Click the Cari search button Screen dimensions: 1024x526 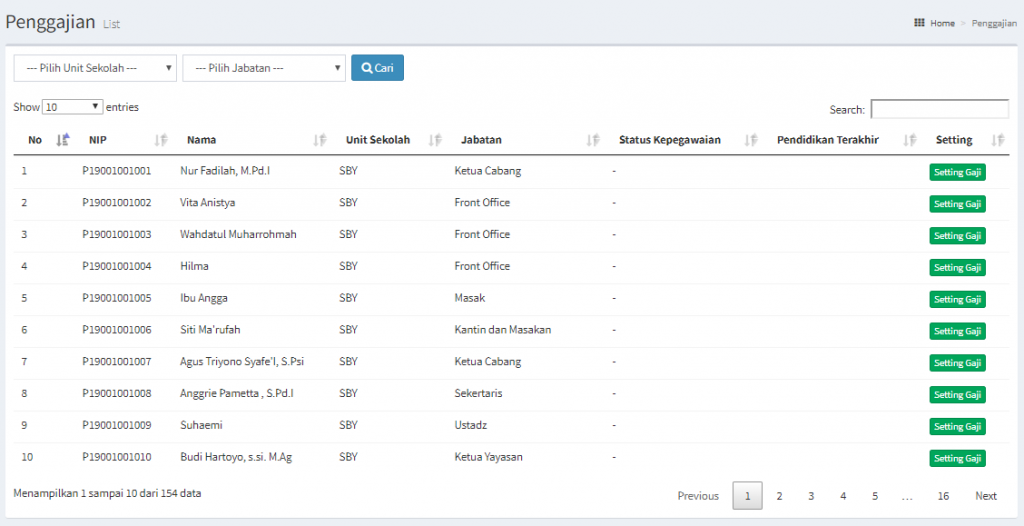(x=377, y=68)
